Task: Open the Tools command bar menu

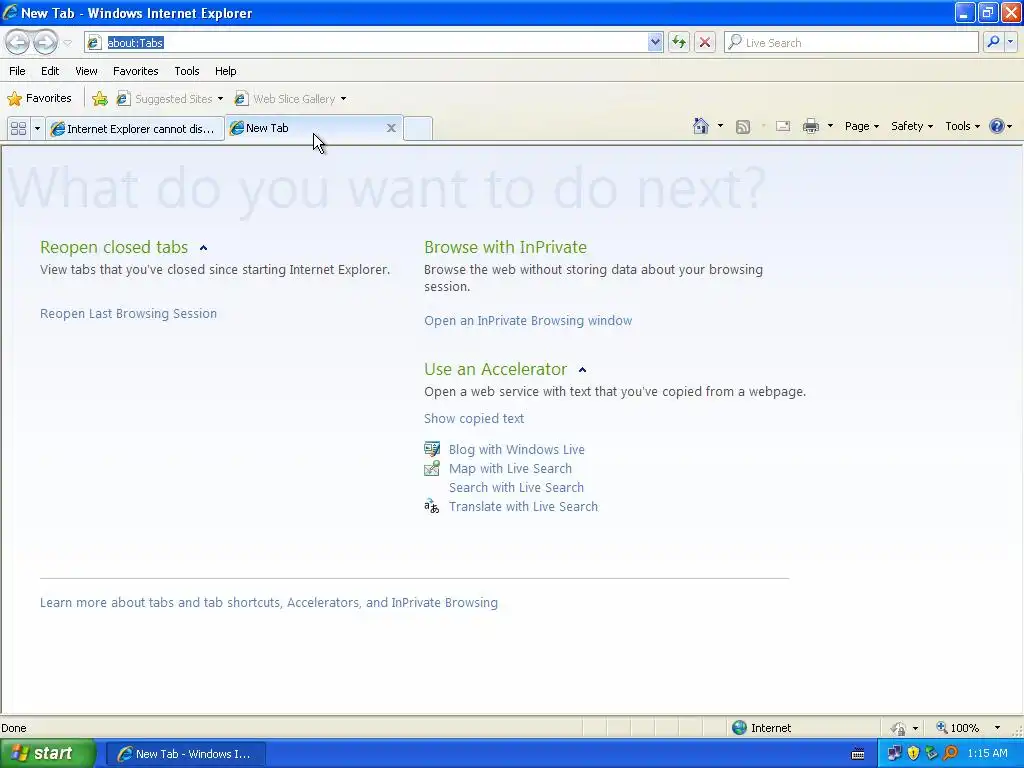Action: [x=962, y=126]
